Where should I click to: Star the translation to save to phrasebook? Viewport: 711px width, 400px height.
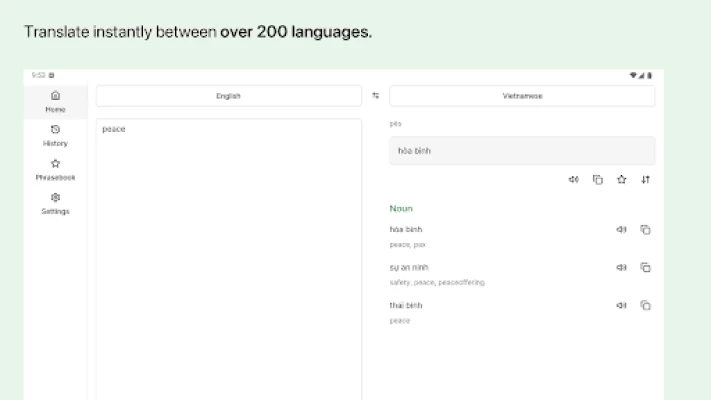621,180
